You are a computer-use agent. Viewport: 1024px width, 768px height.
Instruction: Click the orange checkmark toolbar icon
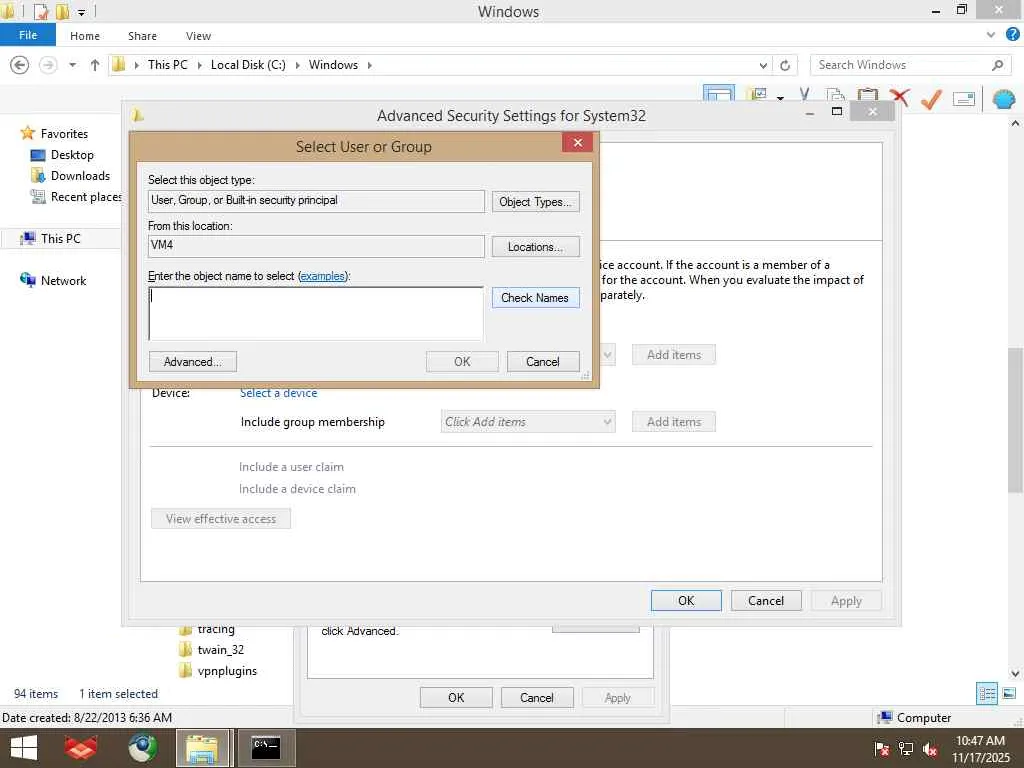931,98
